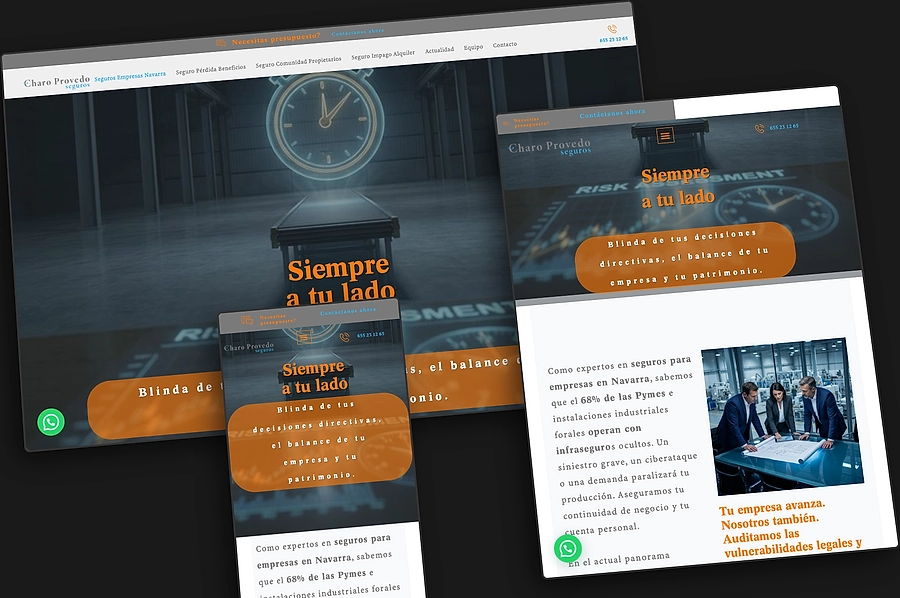Select the Seguros Empresas Navarra menu item
This screenshot has width=900, height=598.
(130, 76)
